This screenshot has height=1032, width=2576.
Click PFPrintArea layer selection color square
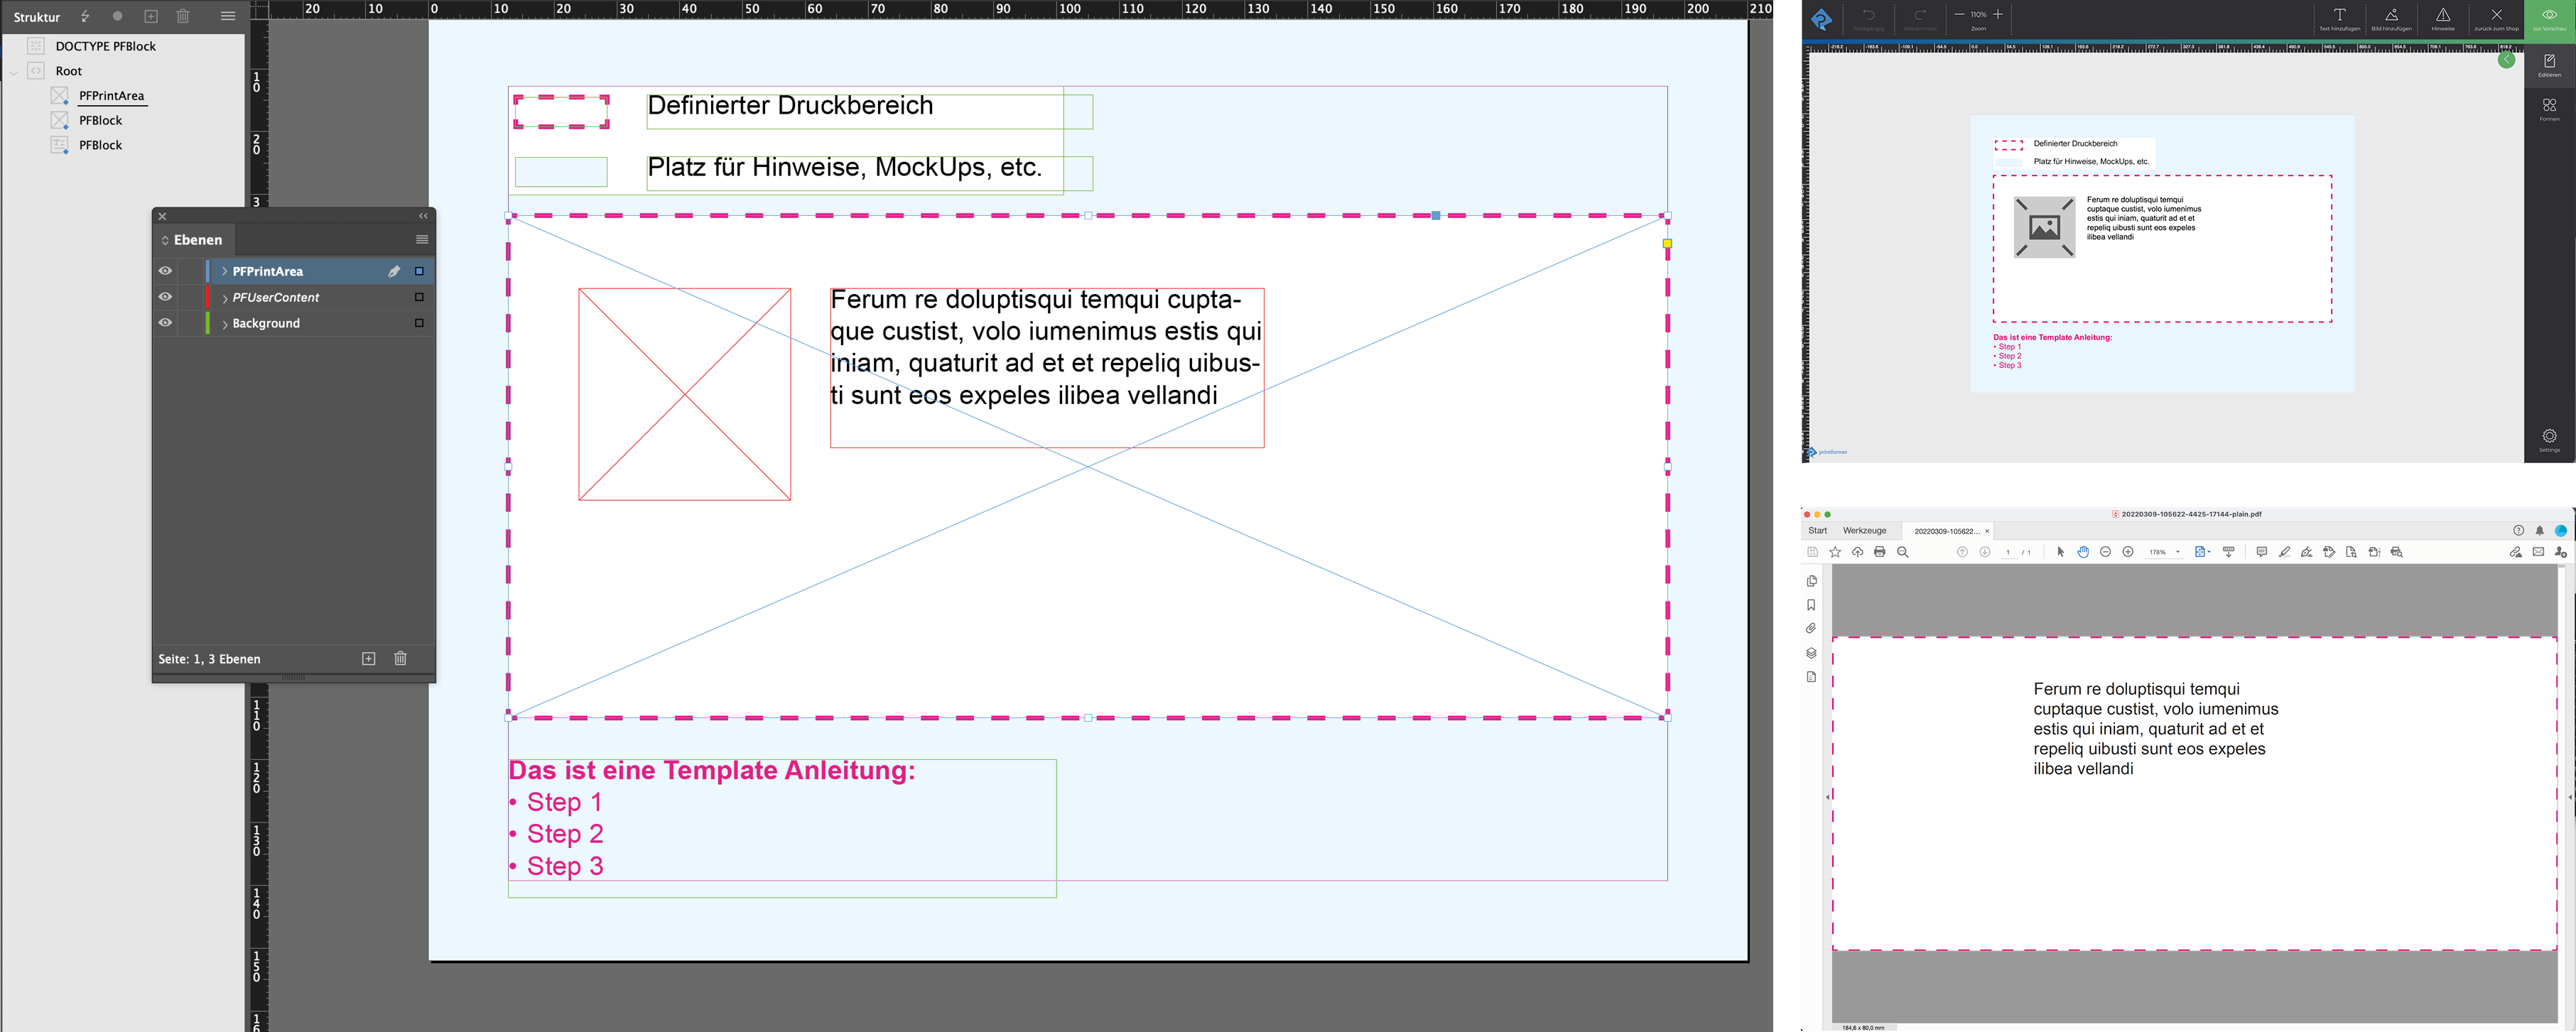pyautogui.click(x=419, y=271)
